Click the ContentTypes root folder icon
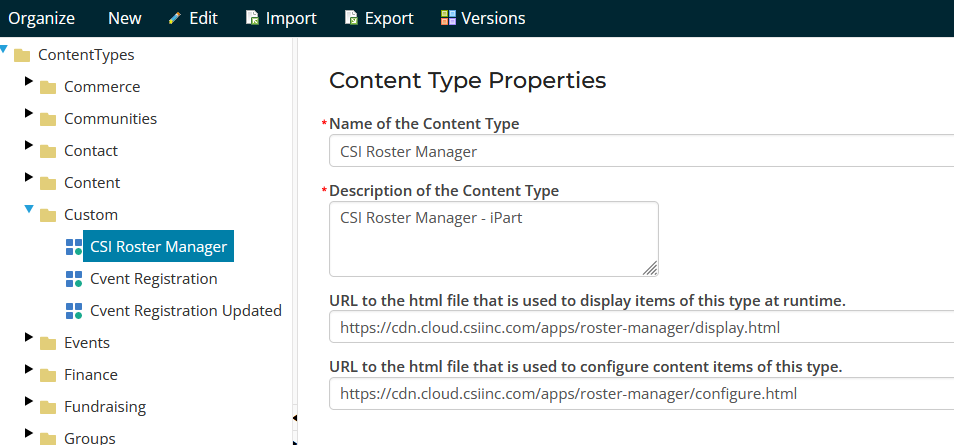The image size is (954, 445). click(22, 56)
